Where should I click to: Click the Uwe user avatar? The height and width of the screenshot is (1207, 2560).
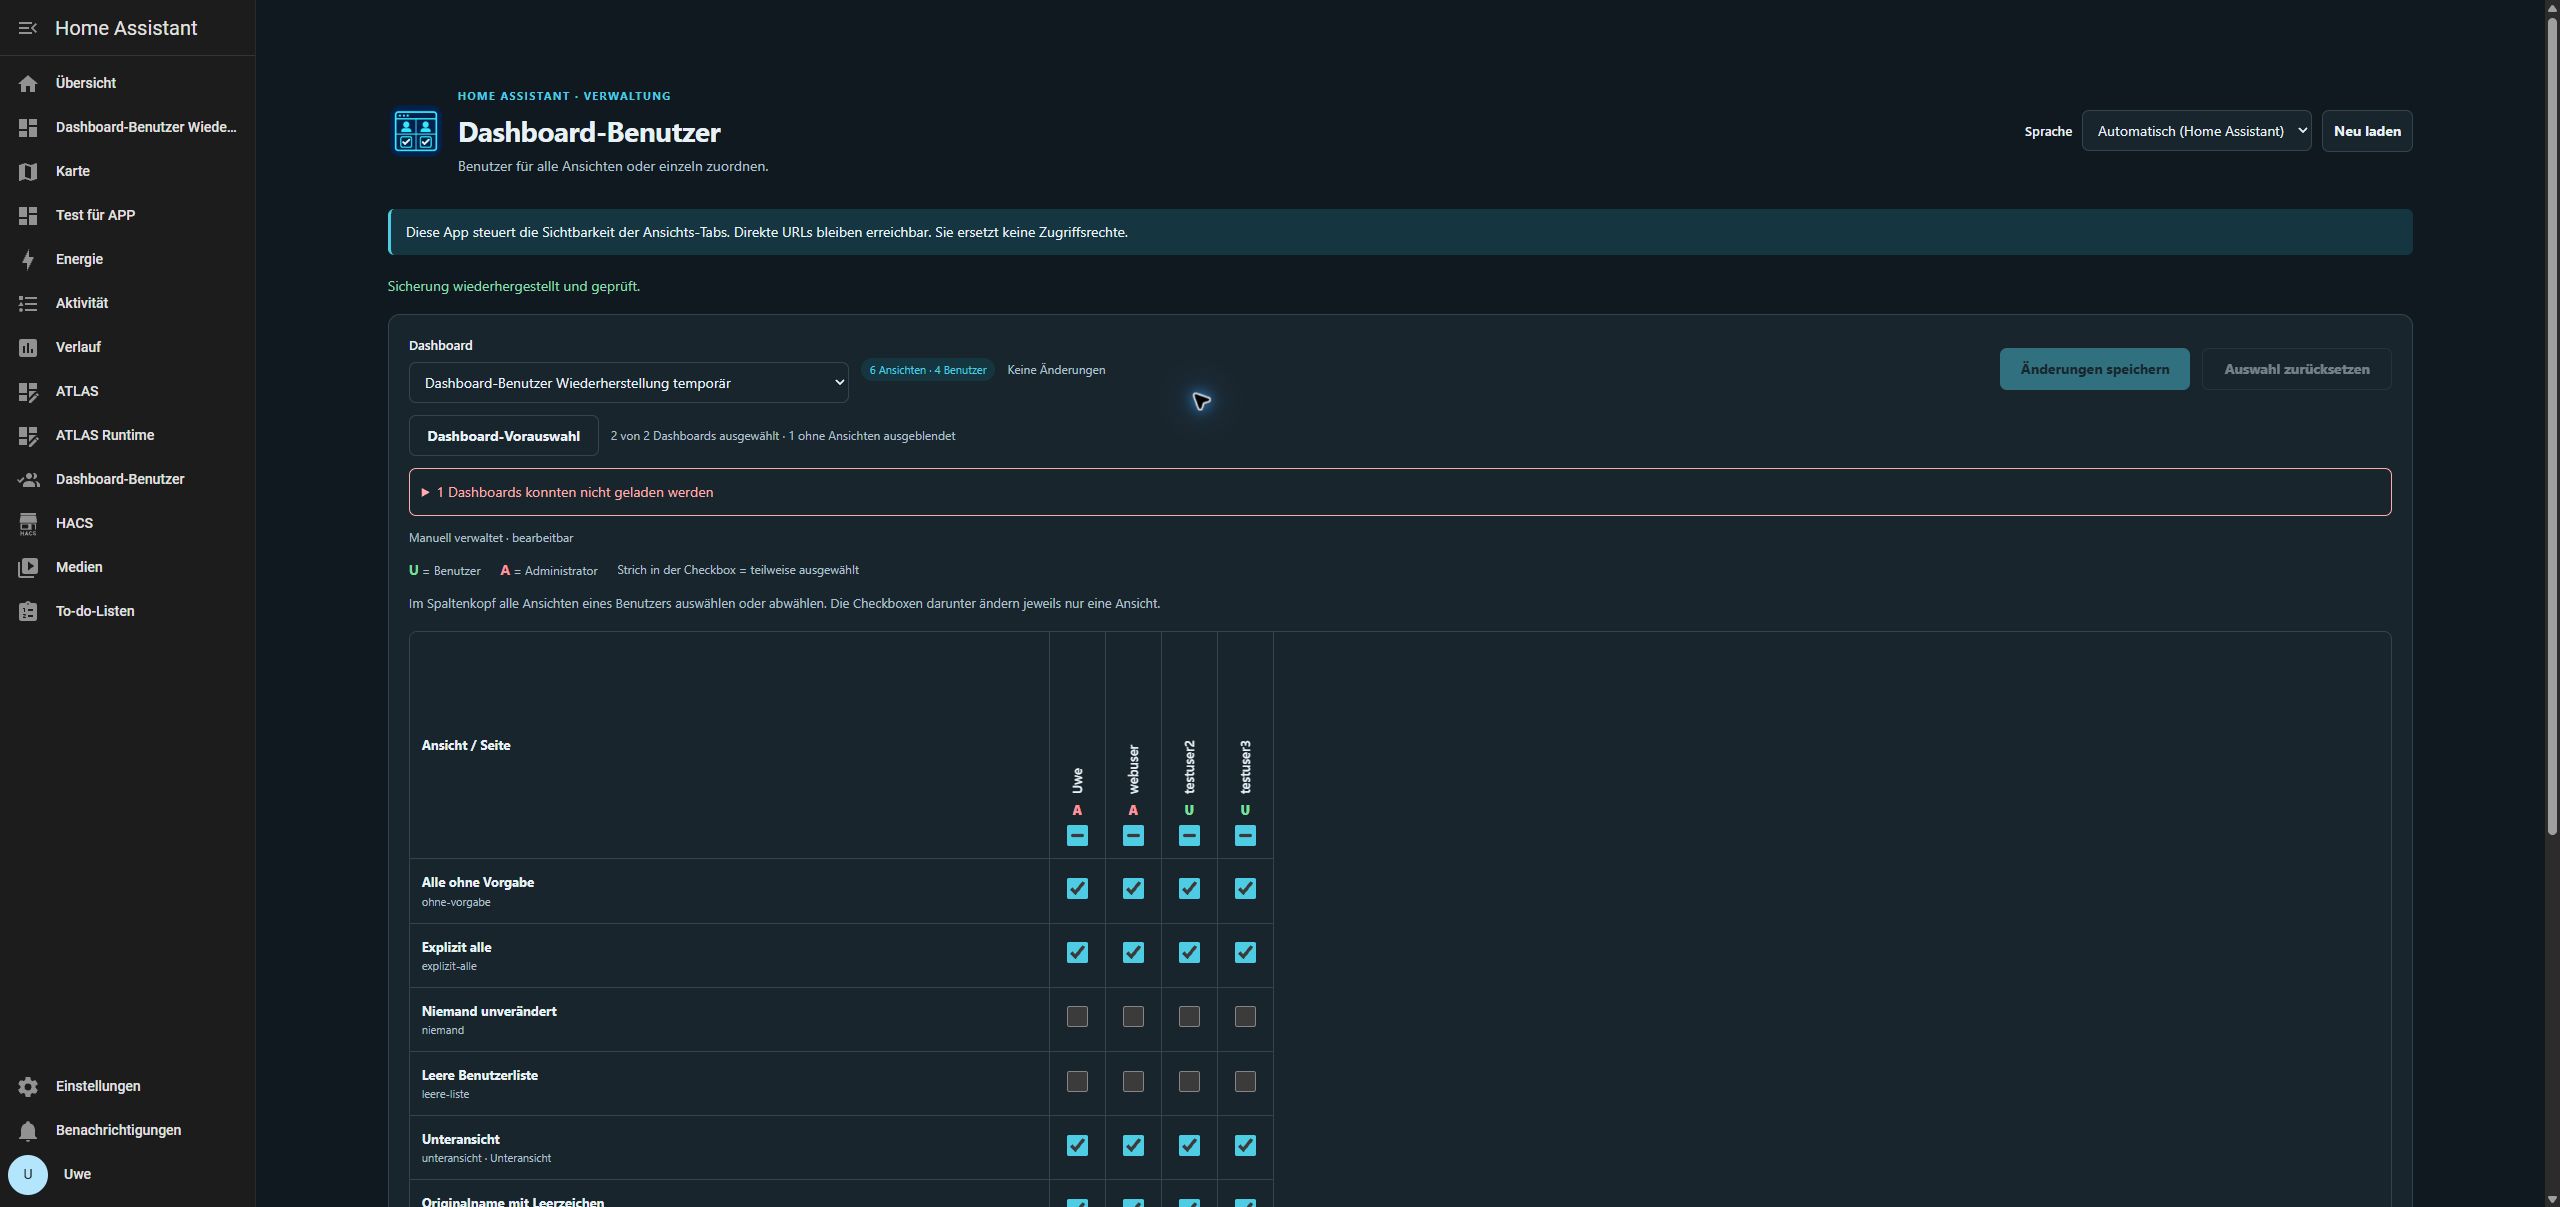tap(28, 1174)
